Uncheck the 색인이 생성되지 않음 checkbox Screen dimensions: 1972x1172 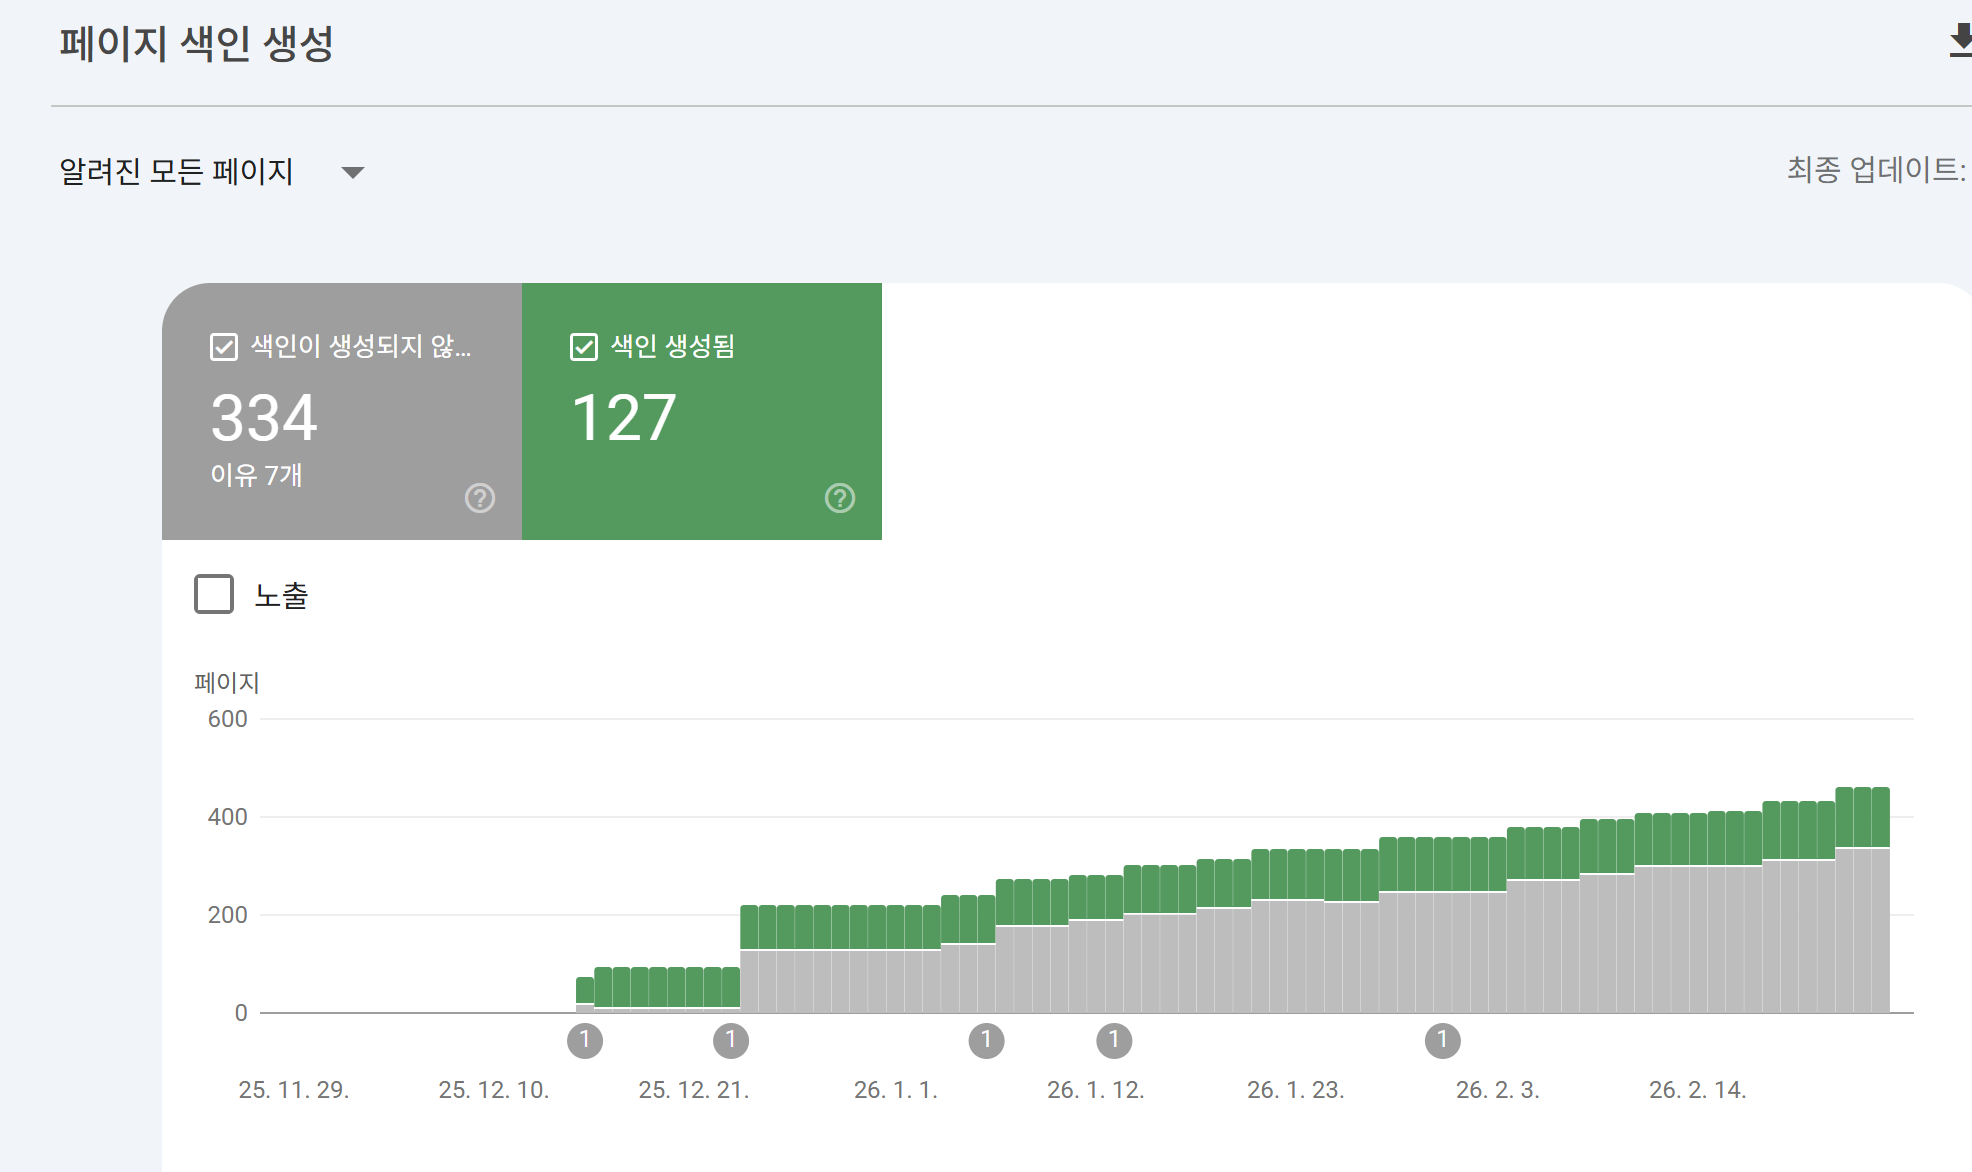(224, 347)
